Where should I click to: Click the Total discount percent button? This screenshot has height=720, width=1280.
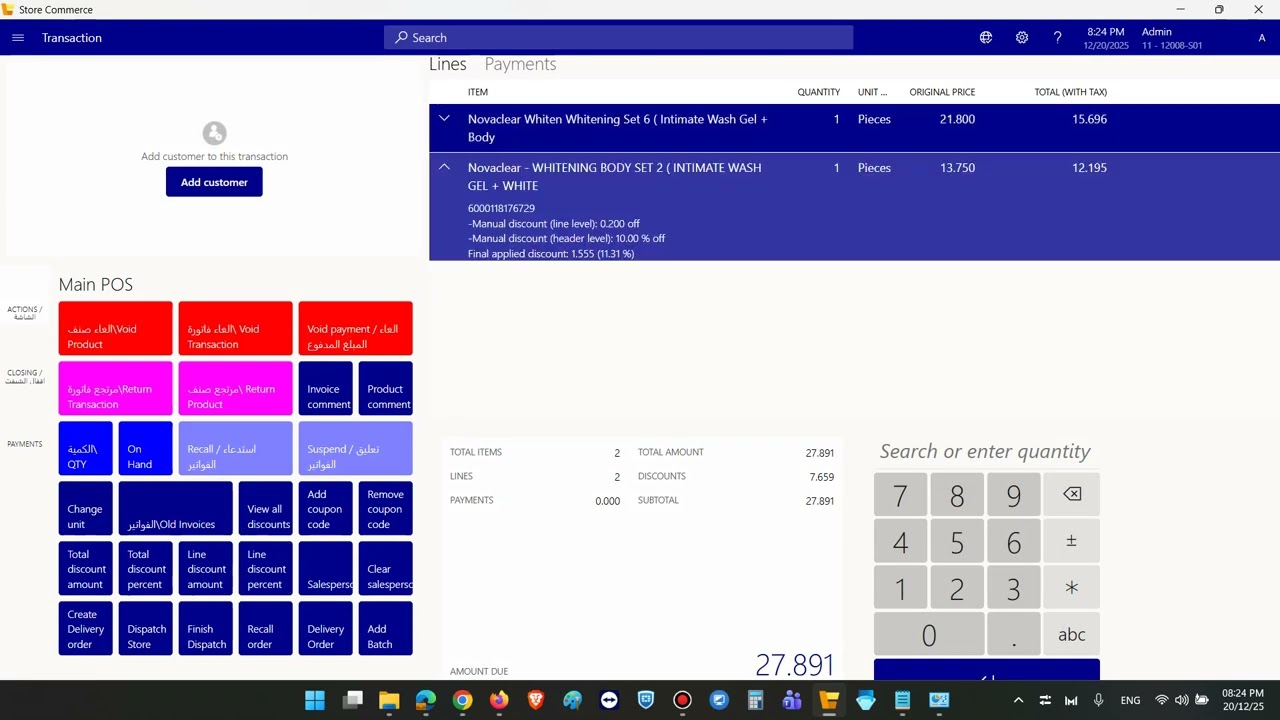145,569
